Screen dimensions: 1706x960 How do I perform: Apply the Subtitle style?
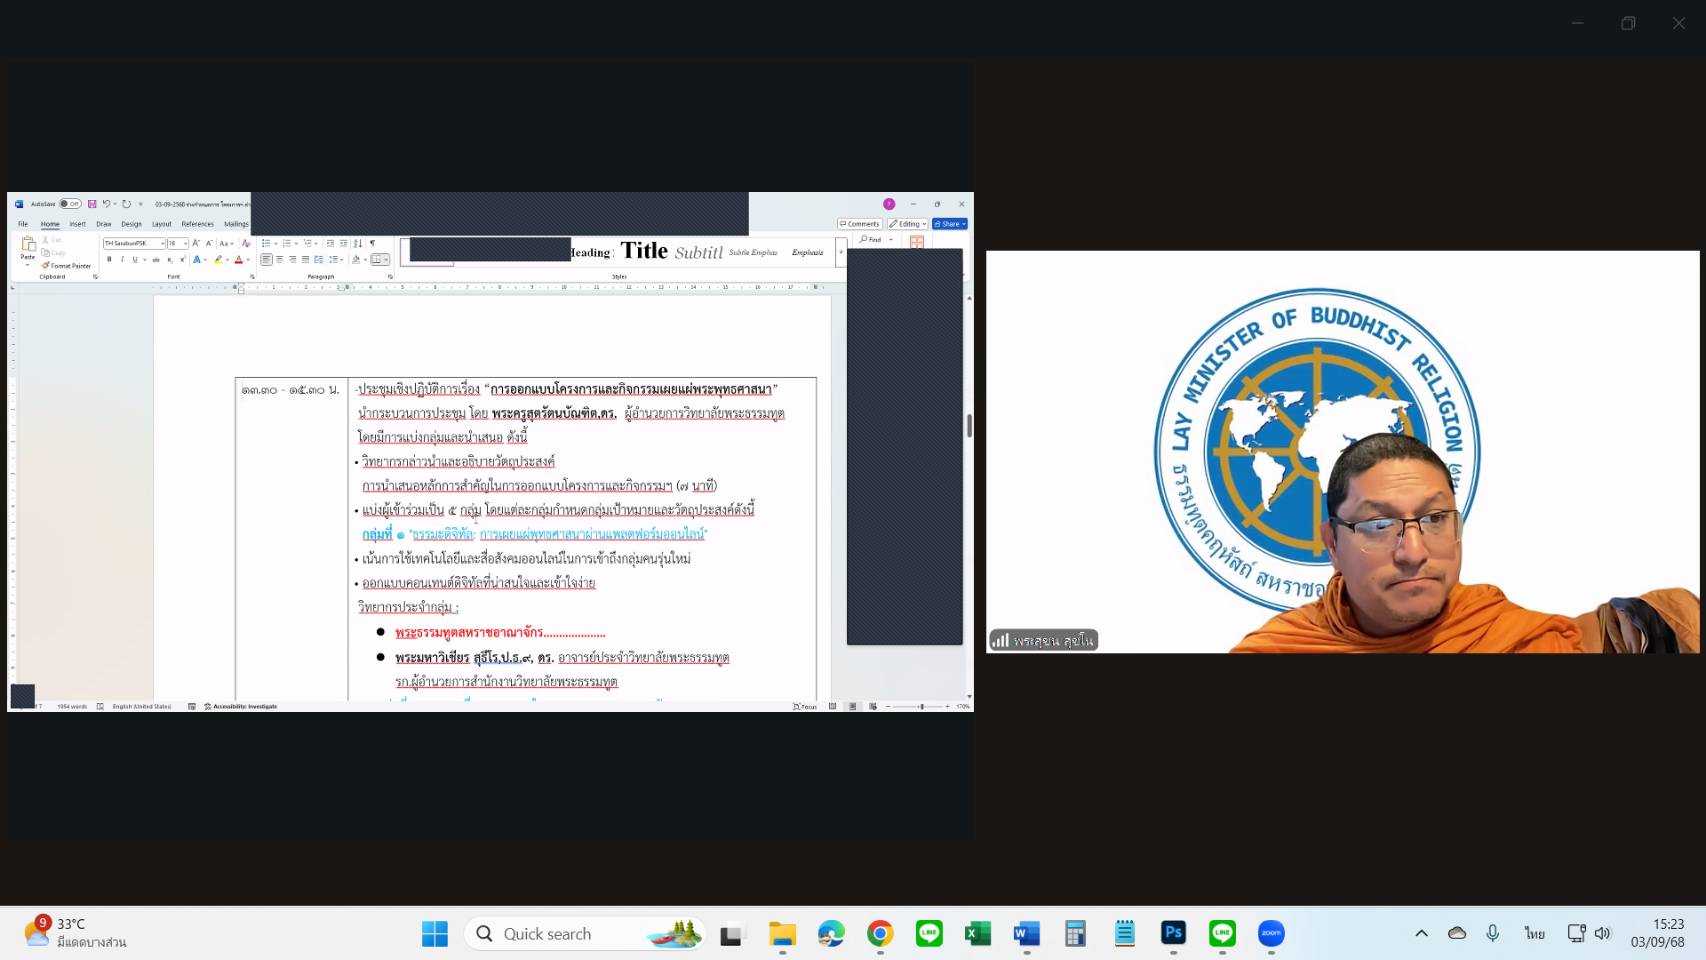point(698,252)
